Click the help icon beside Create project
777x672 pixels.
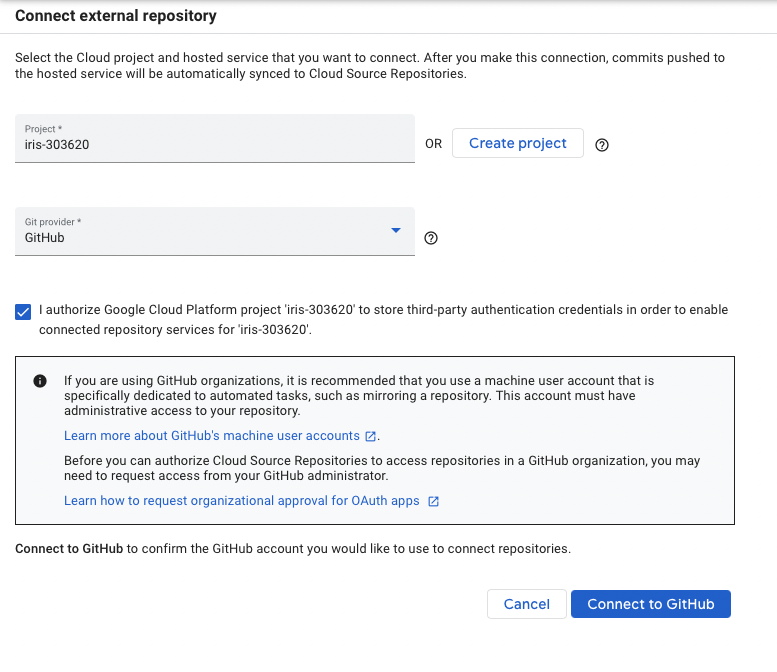[602, 145]
